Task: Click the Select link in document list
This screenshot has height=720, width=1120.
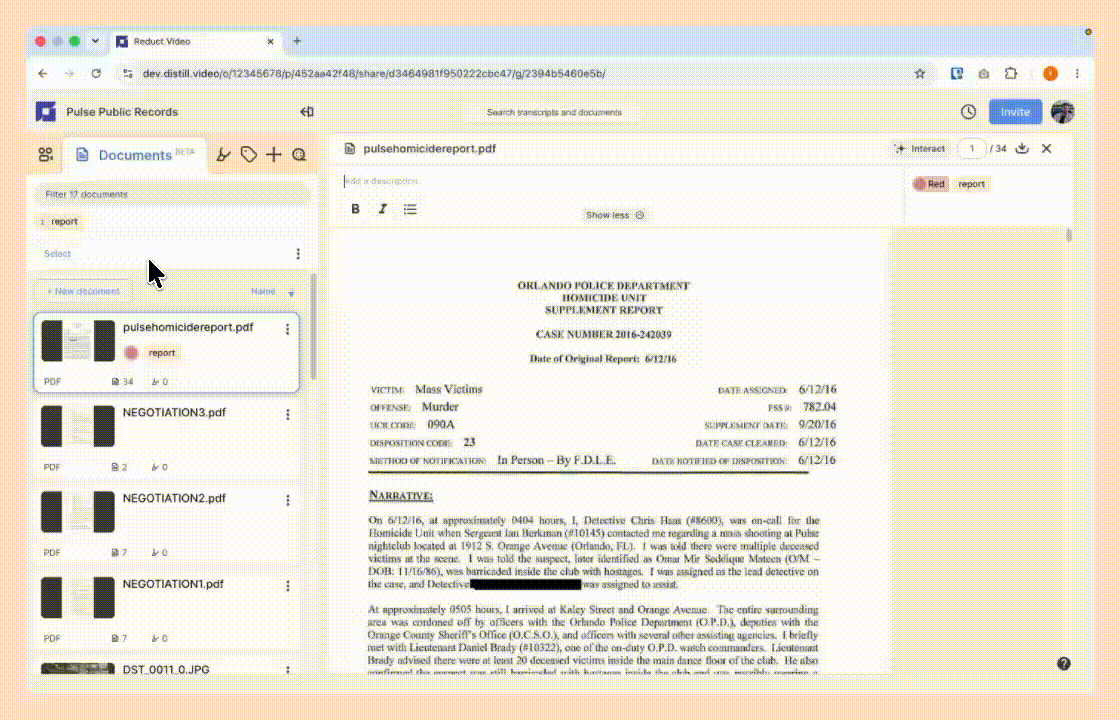Action: coord(57,254)
